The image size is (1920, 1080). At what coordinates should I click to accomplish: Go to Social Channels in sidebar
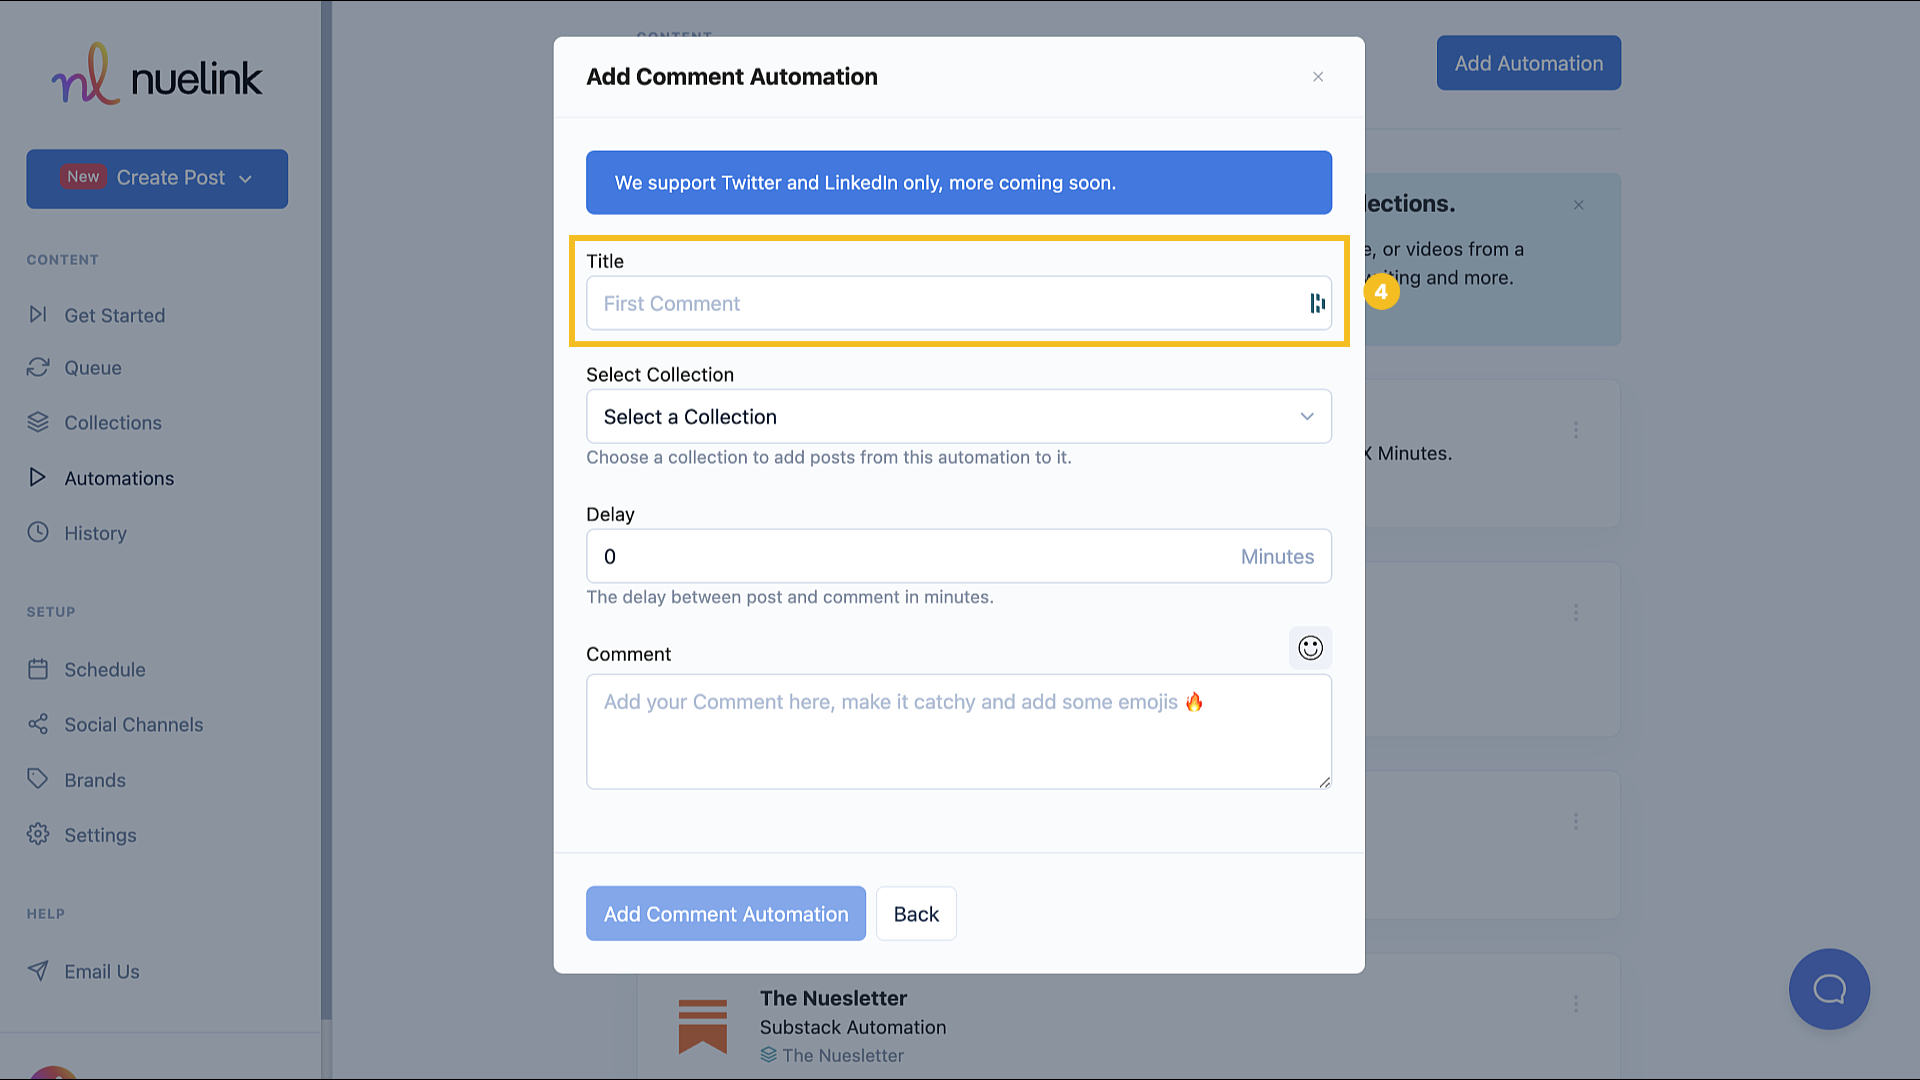point(133,724)
